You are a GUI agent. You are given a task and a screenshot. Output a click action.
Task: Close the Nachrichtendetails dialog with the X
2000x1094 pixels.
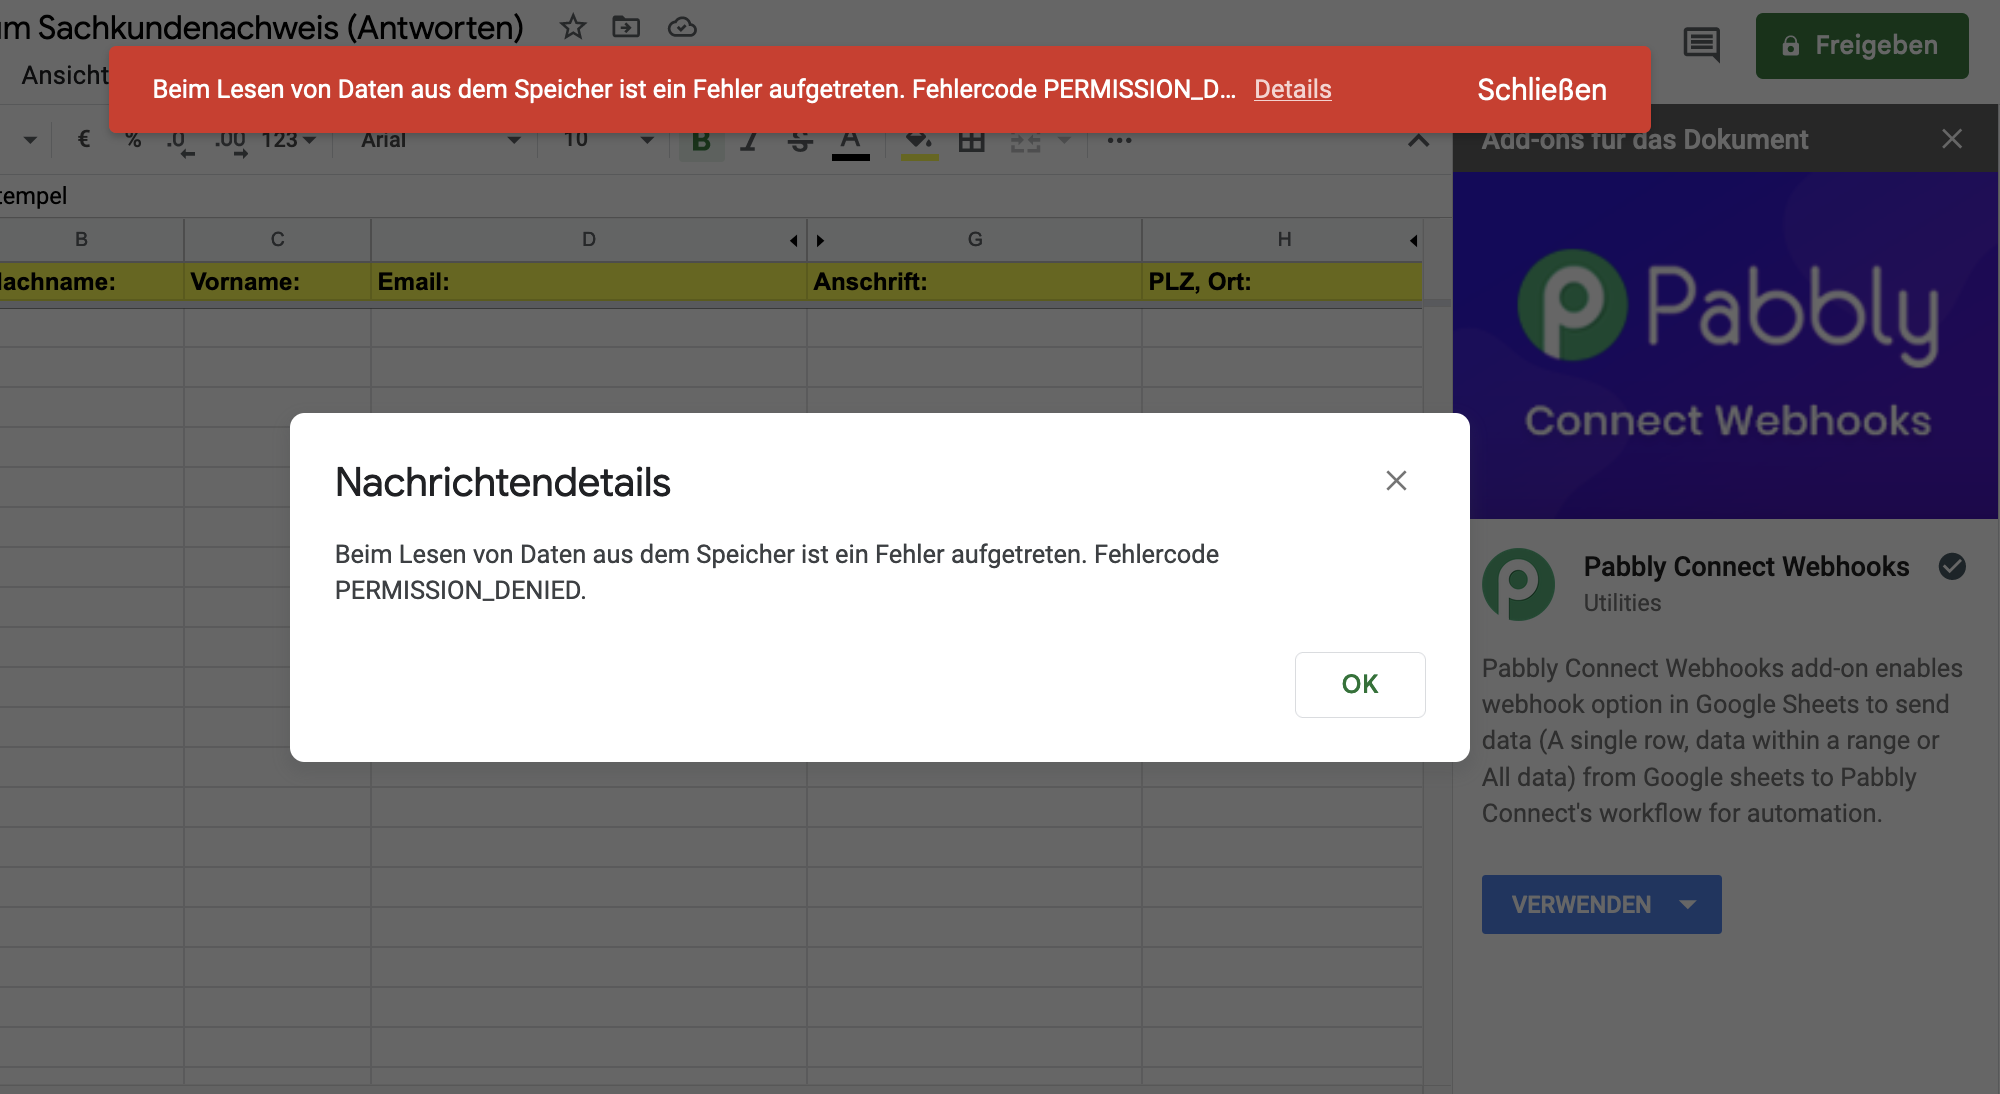click(1396, 481)
